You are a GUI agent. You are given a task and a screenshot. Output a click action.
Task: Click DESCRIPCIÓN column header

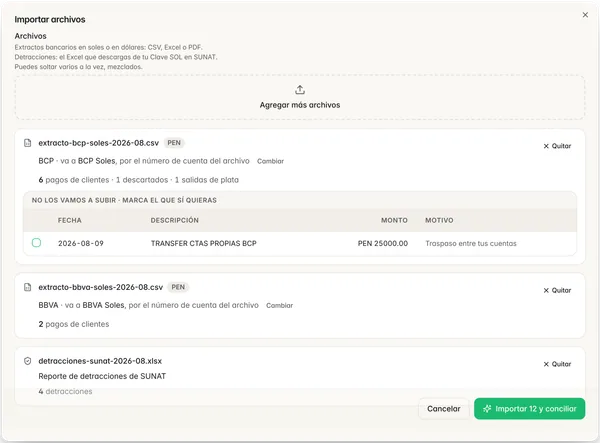(x=174, y=220)
